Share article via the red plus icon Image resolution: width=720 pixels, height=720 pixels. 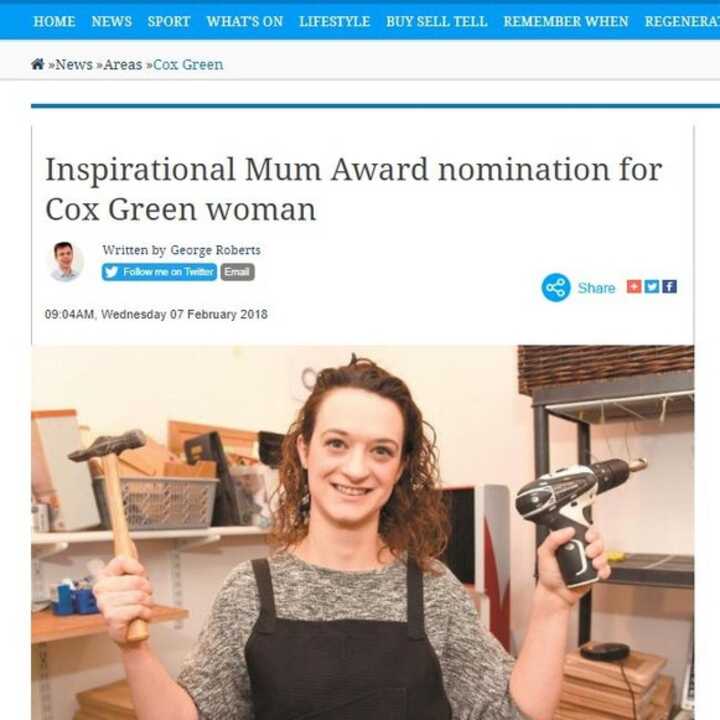[634, 287]
